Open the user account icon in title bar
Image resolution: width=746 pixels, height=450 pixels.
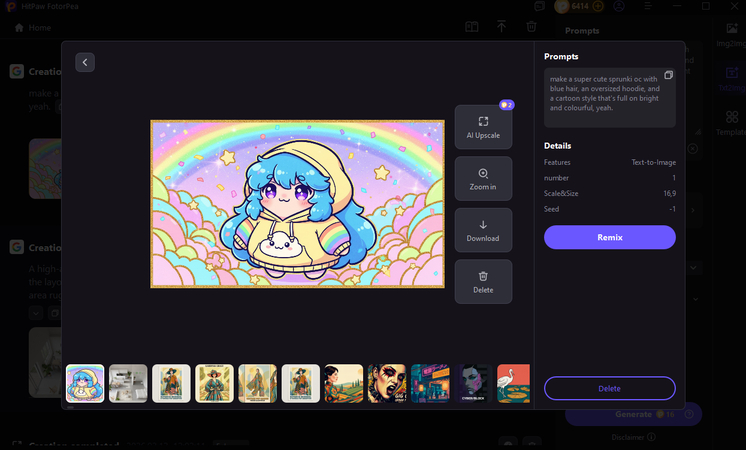pos(618,6)
